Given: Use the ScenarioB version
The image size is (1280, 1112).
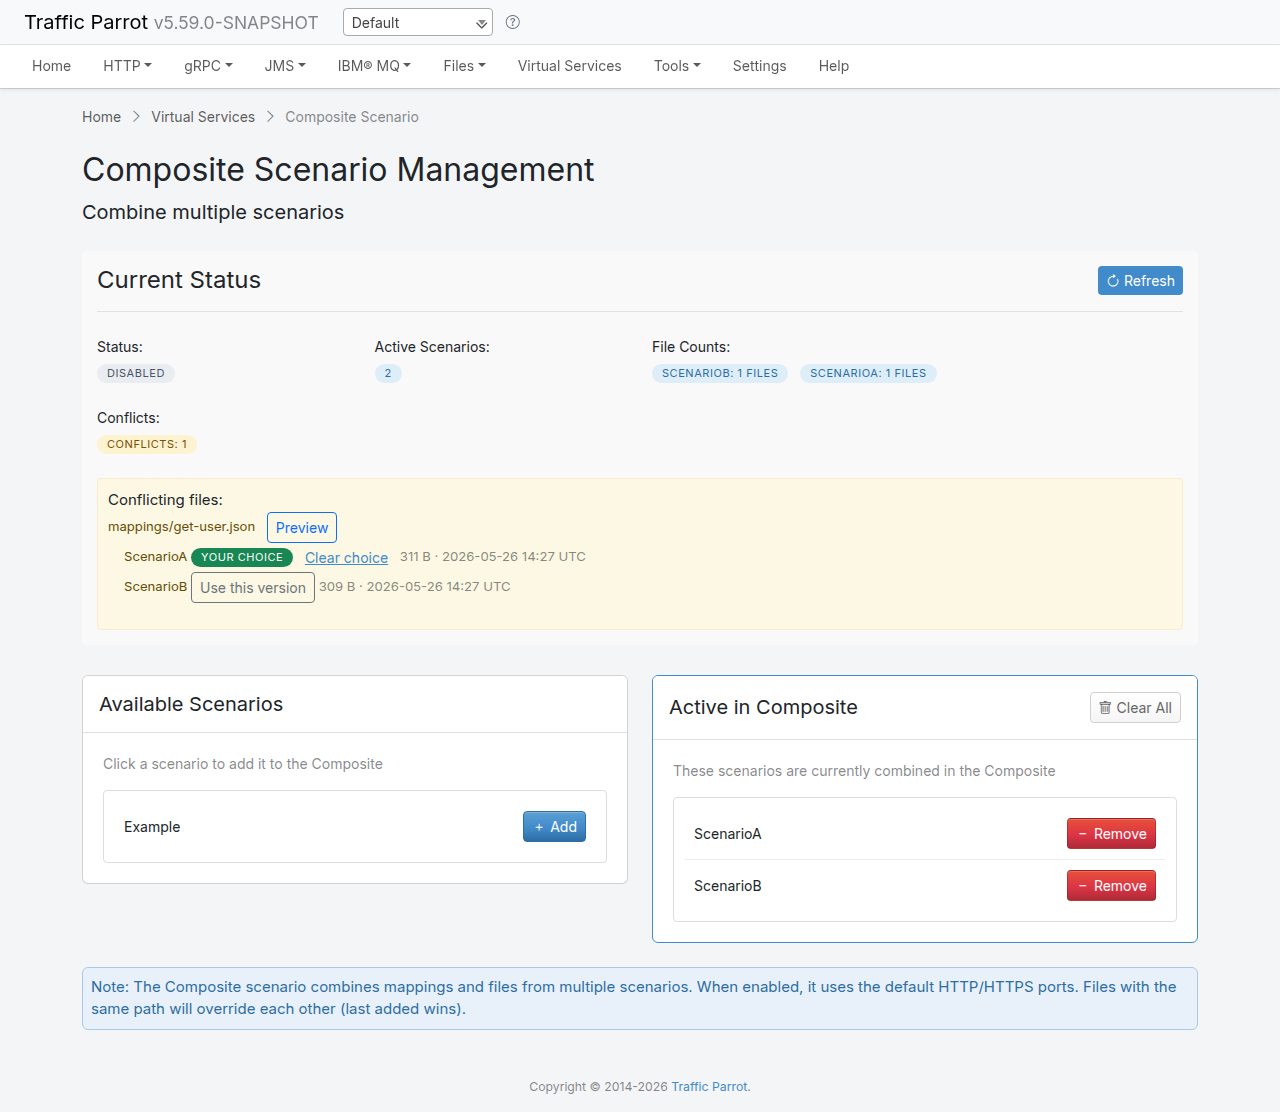Looking at the screenshot, I should coord(253,588).
